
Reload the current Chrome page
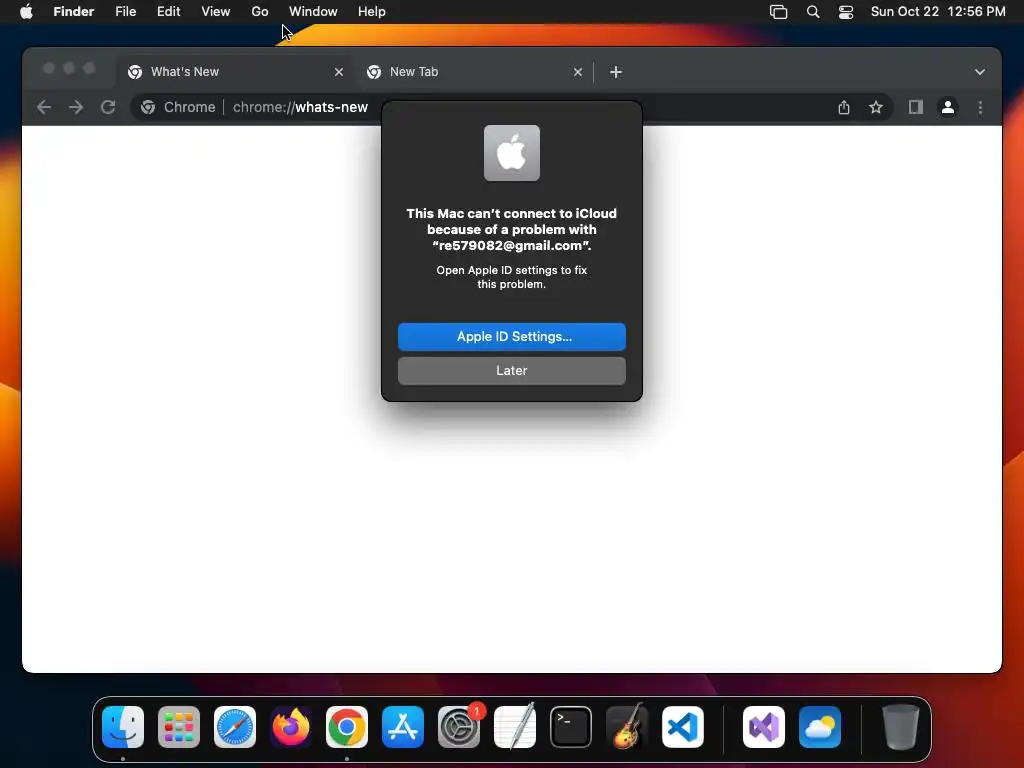pos(108,107)
